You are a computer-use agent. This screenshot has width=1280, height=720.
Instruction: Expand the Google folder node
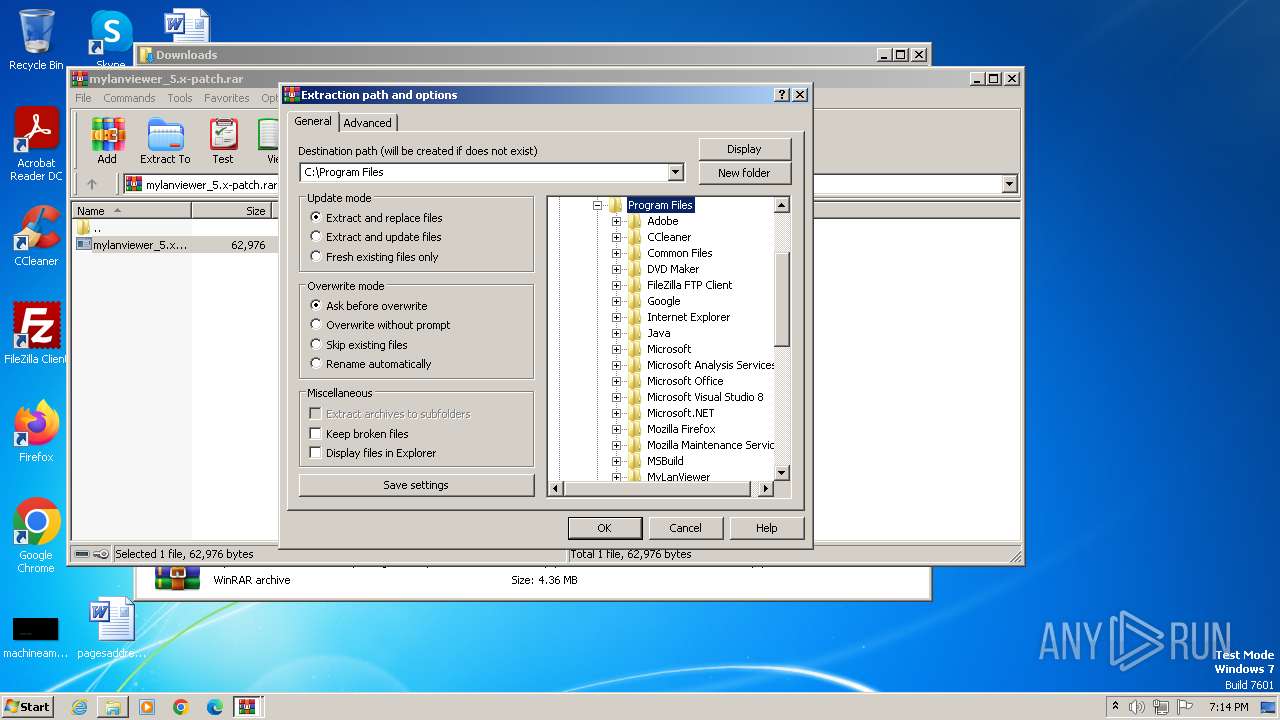[617, 301]
